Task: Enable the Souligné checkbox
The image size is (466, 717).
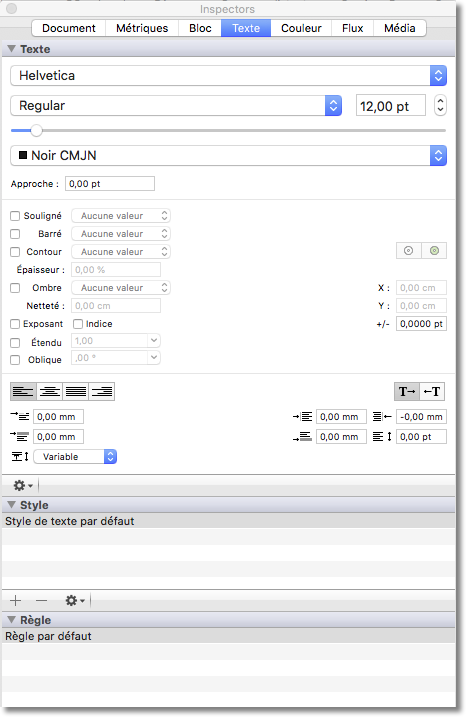Action: point(15,216)
